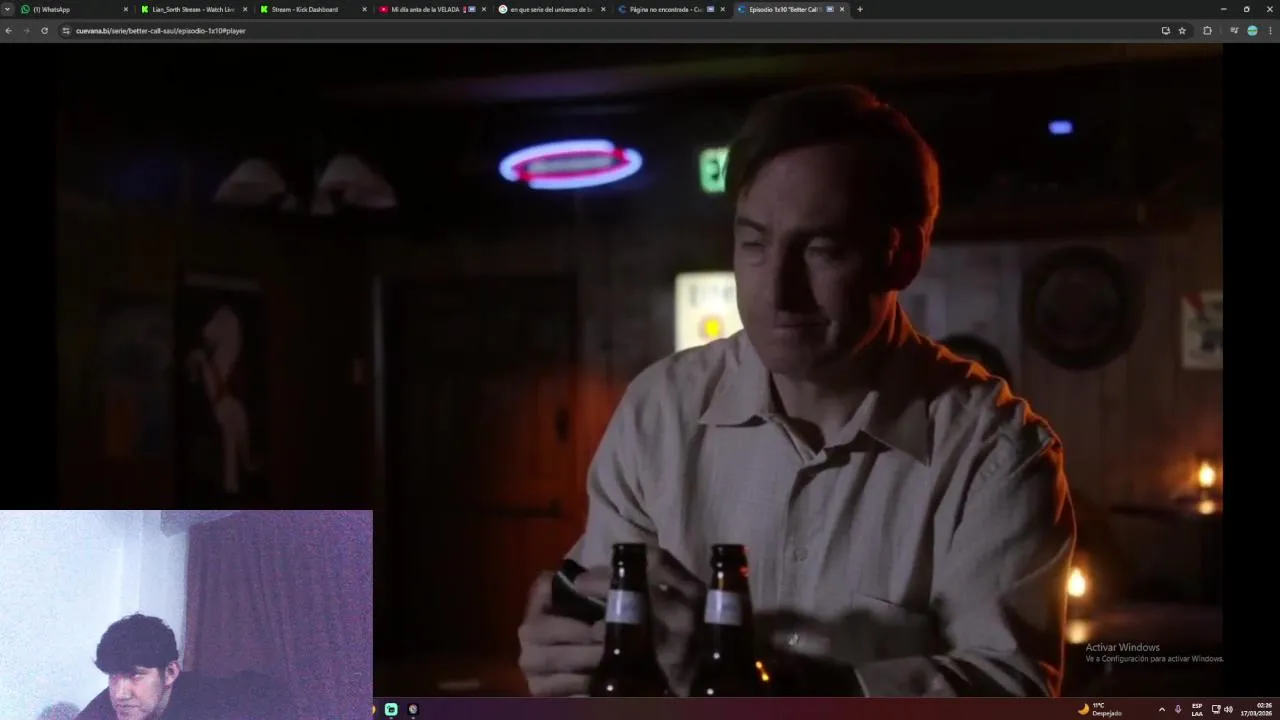Close the Mi día antes de la VELADA tab
The width and height of the screenshot is (1280, 720).
(x=484, y=9)
